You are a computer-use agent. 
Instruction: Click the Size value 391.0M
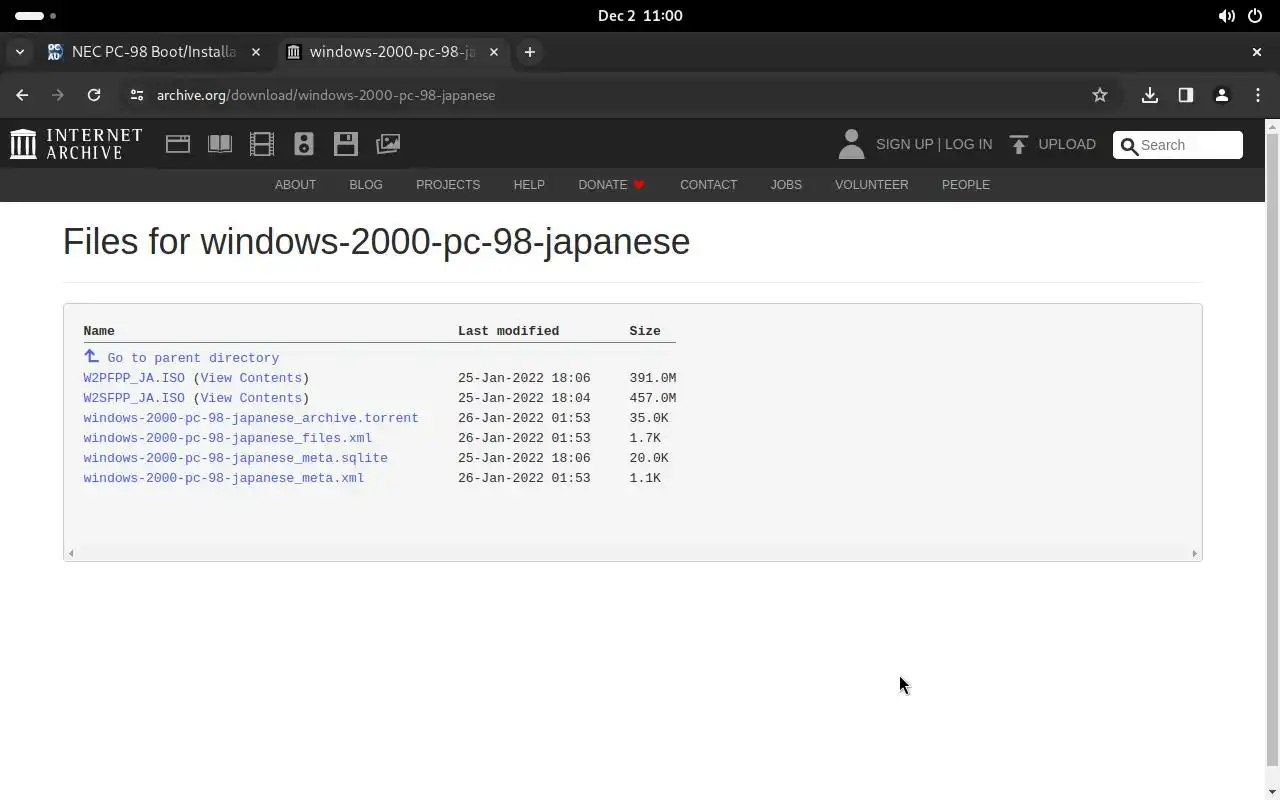(x=653, y=378)
